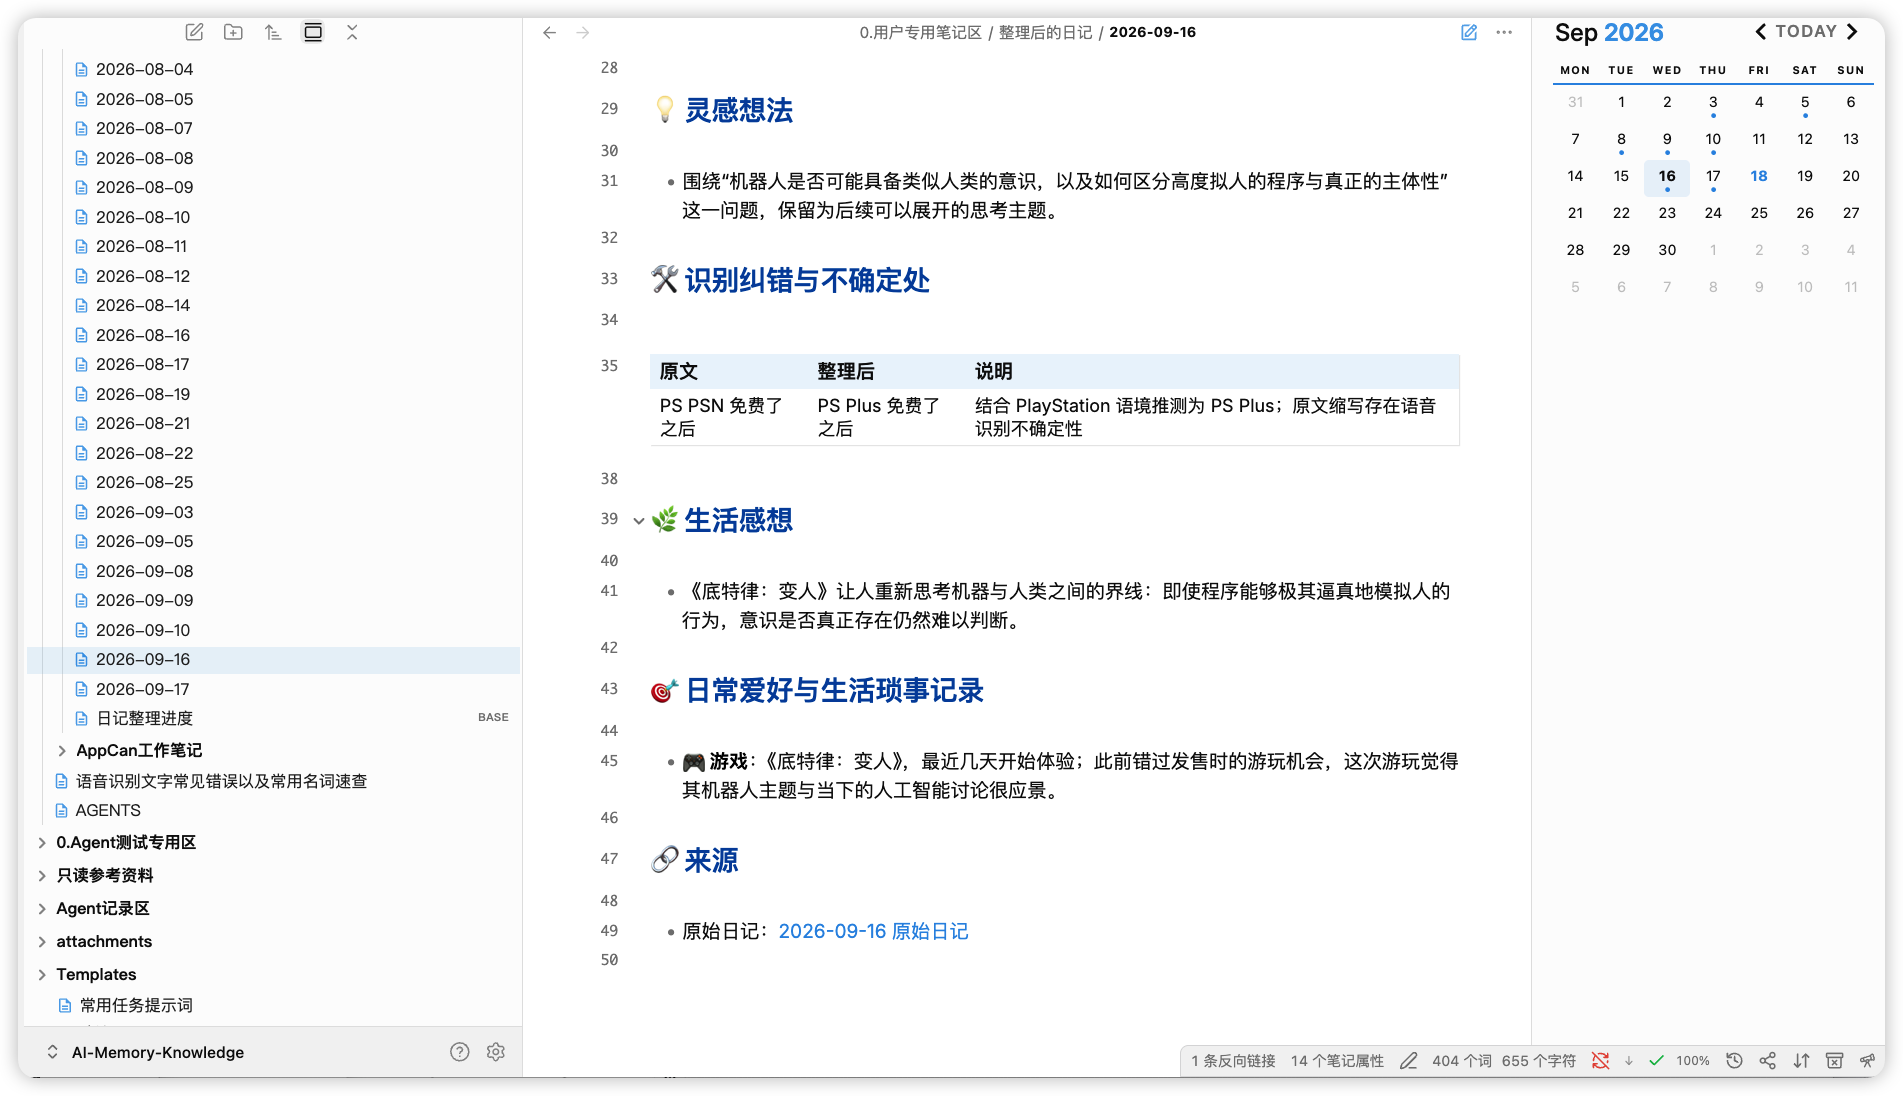Open 14 个笔记属性 note properties
Screen dimensions: 1903x1096
pyautogui.click(x=1337, y=1060)
